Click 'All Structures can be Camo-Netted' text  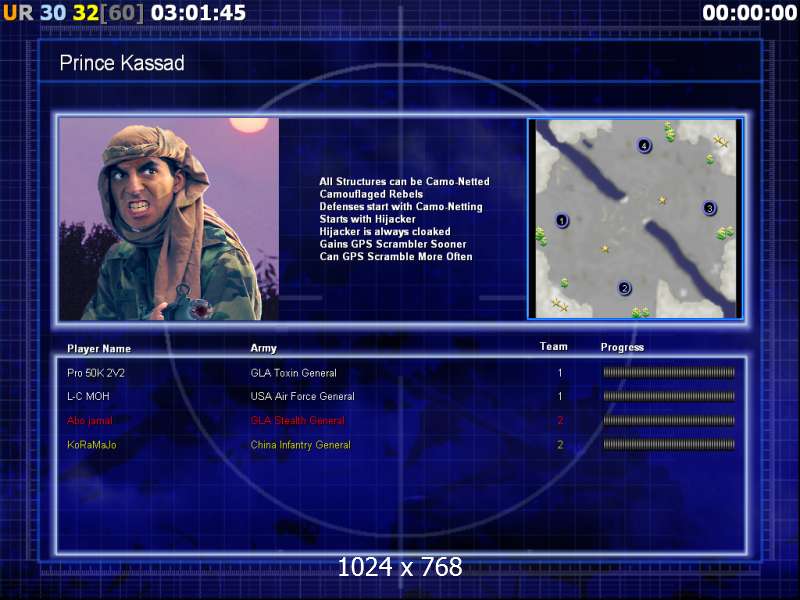[x=405, y=182]
